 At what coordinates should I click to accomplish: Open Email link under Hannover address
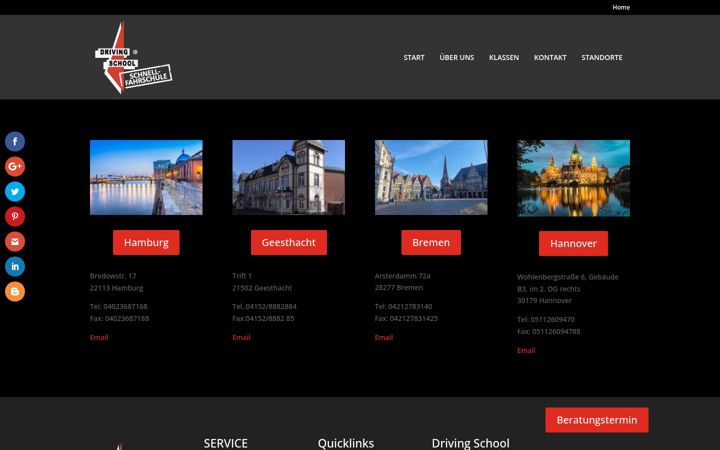pyautogui.click(x=526, y=350)
